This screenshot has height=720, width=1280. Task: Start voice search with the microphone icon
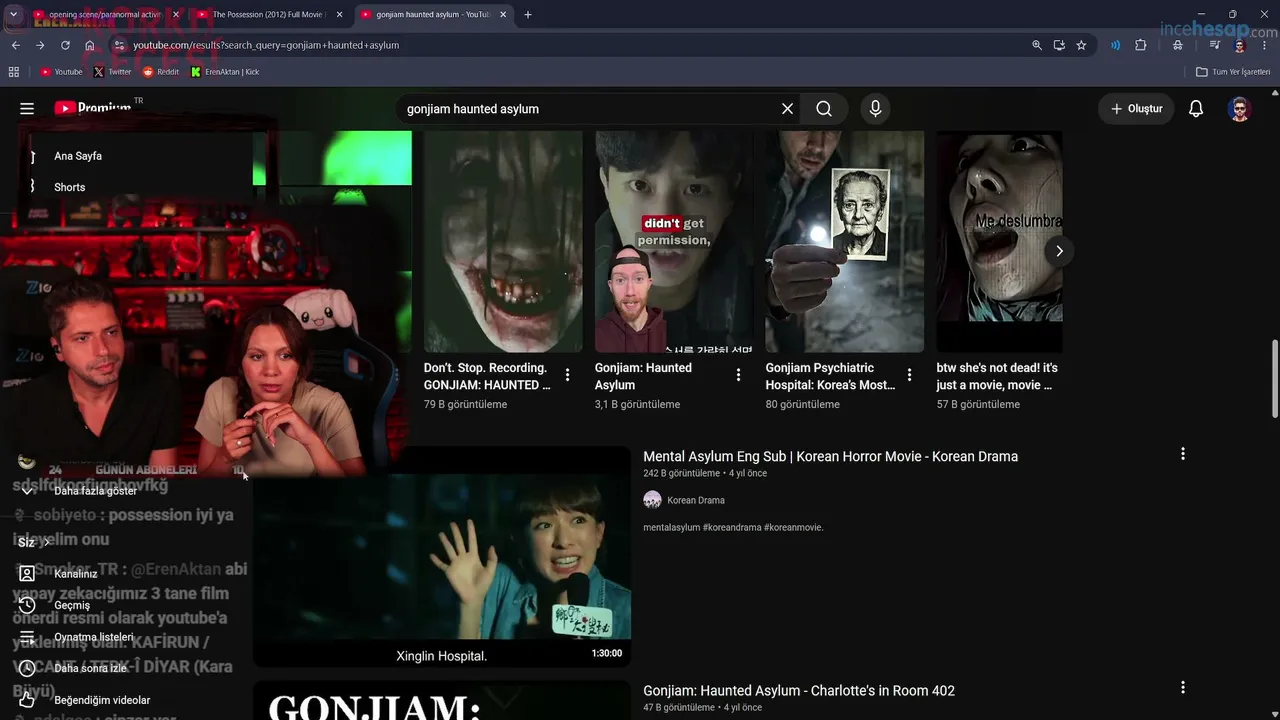click(x=875, y=109)
